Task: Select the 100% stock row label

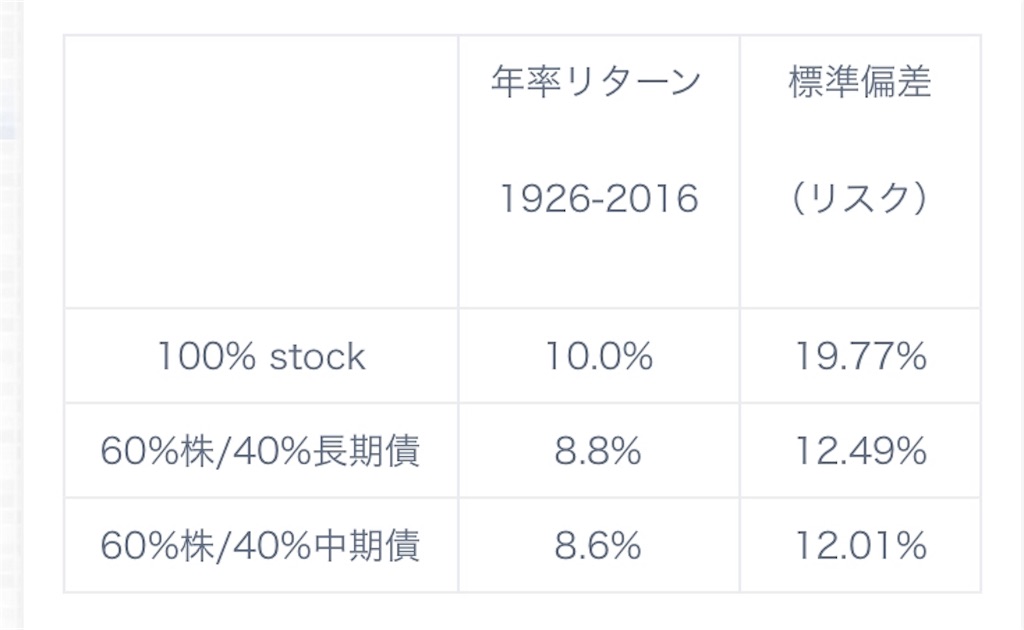Action: tap(261, 356)
